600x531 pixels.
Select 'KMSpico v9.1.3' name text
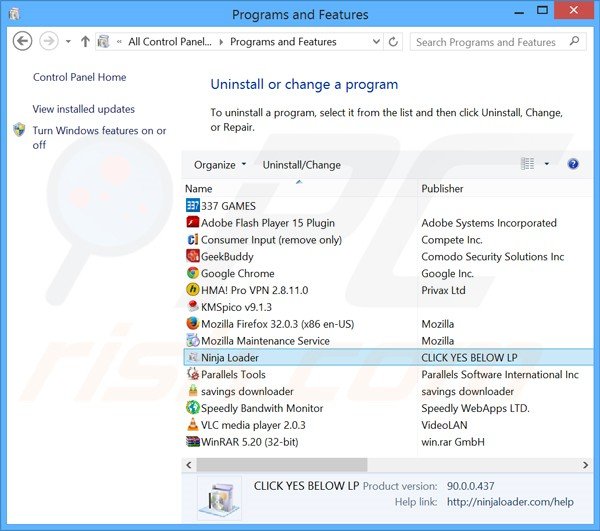[x=236, y=307]
